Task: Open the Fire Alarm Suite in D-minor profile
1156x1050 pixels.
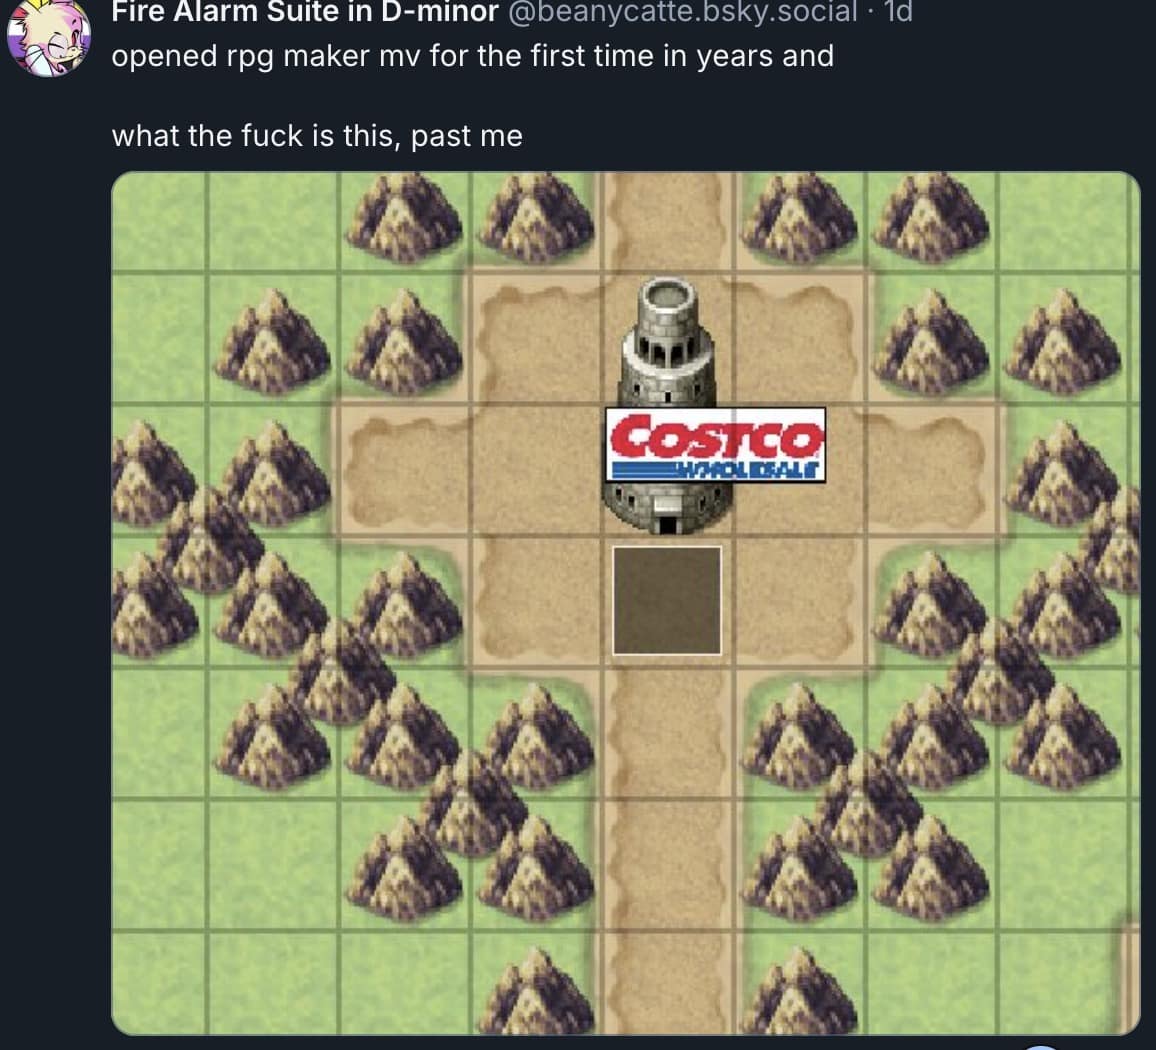Action: tap(305, 11)
